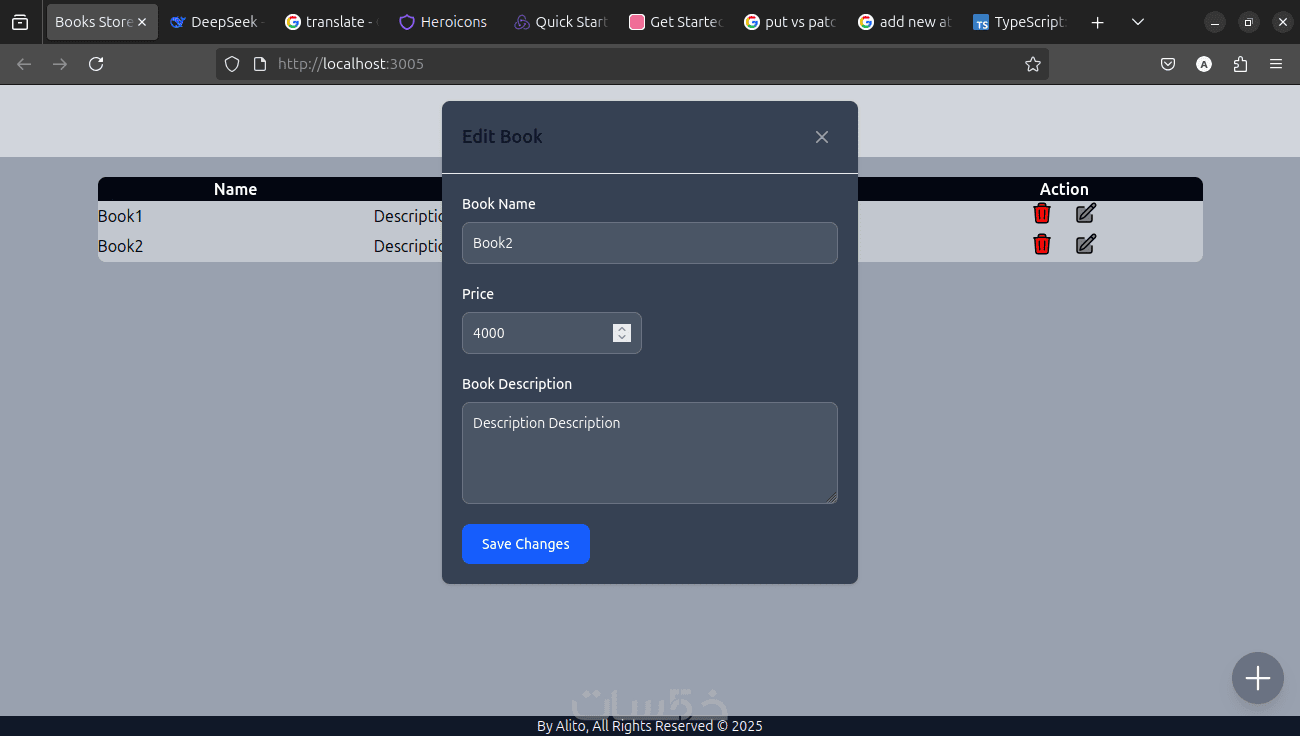Click the round plus add-book button
1300x736 pixels.
(x=1258, y=678)
